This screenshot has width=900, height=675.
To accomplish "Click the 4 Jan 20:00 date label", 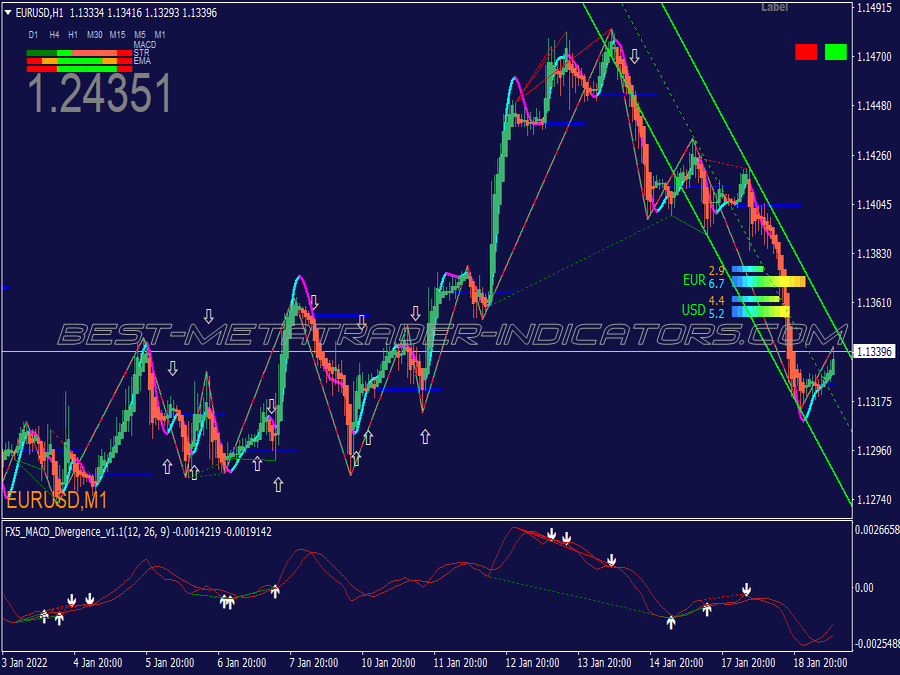I will 98,663.
